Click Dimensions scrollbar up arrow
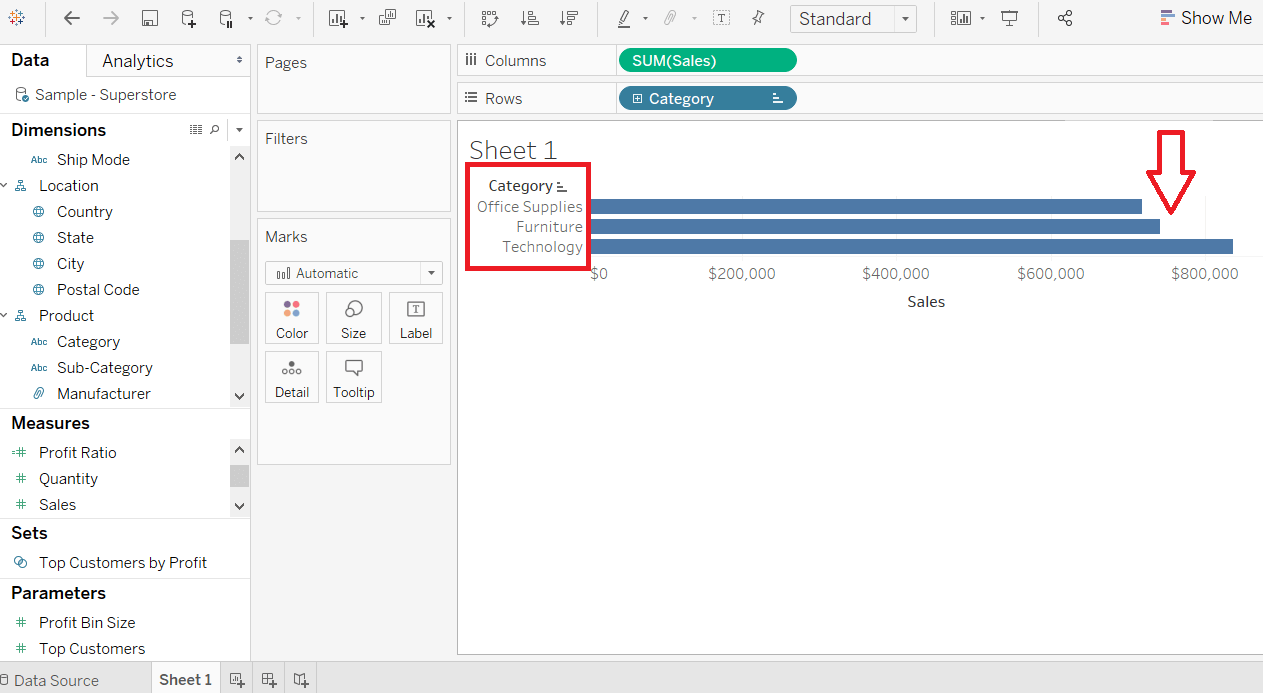Image resolution: width=1263 pixels, height=693 pixels. pos(239,156)
